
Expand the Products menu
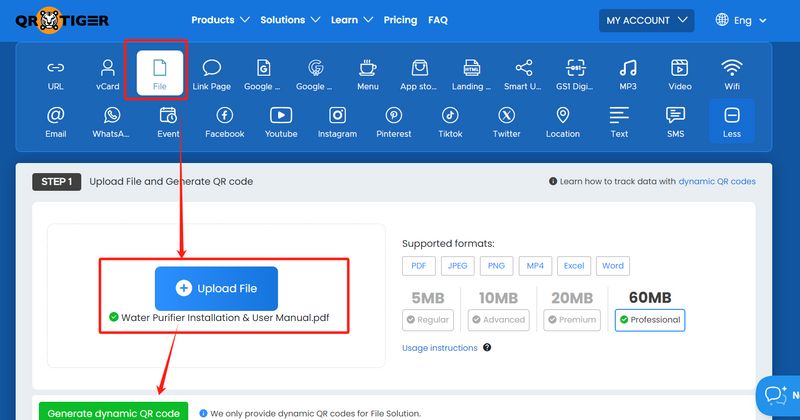tap(220, 20)
